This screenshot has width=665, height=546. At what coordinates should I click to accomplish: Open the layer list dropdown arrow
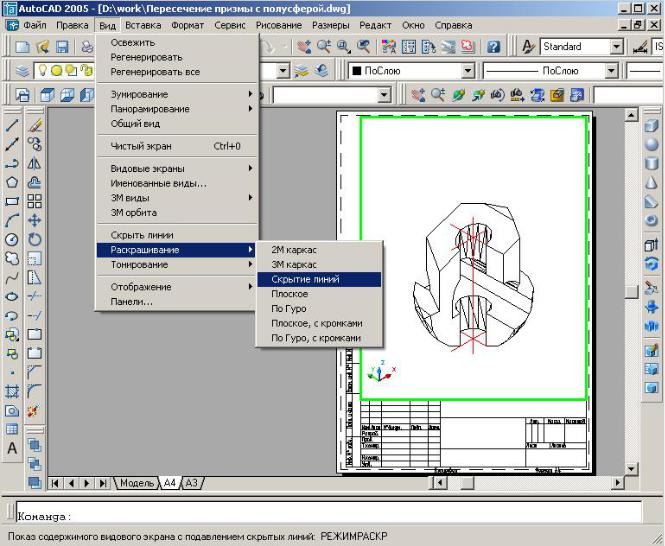pos(283,71)
